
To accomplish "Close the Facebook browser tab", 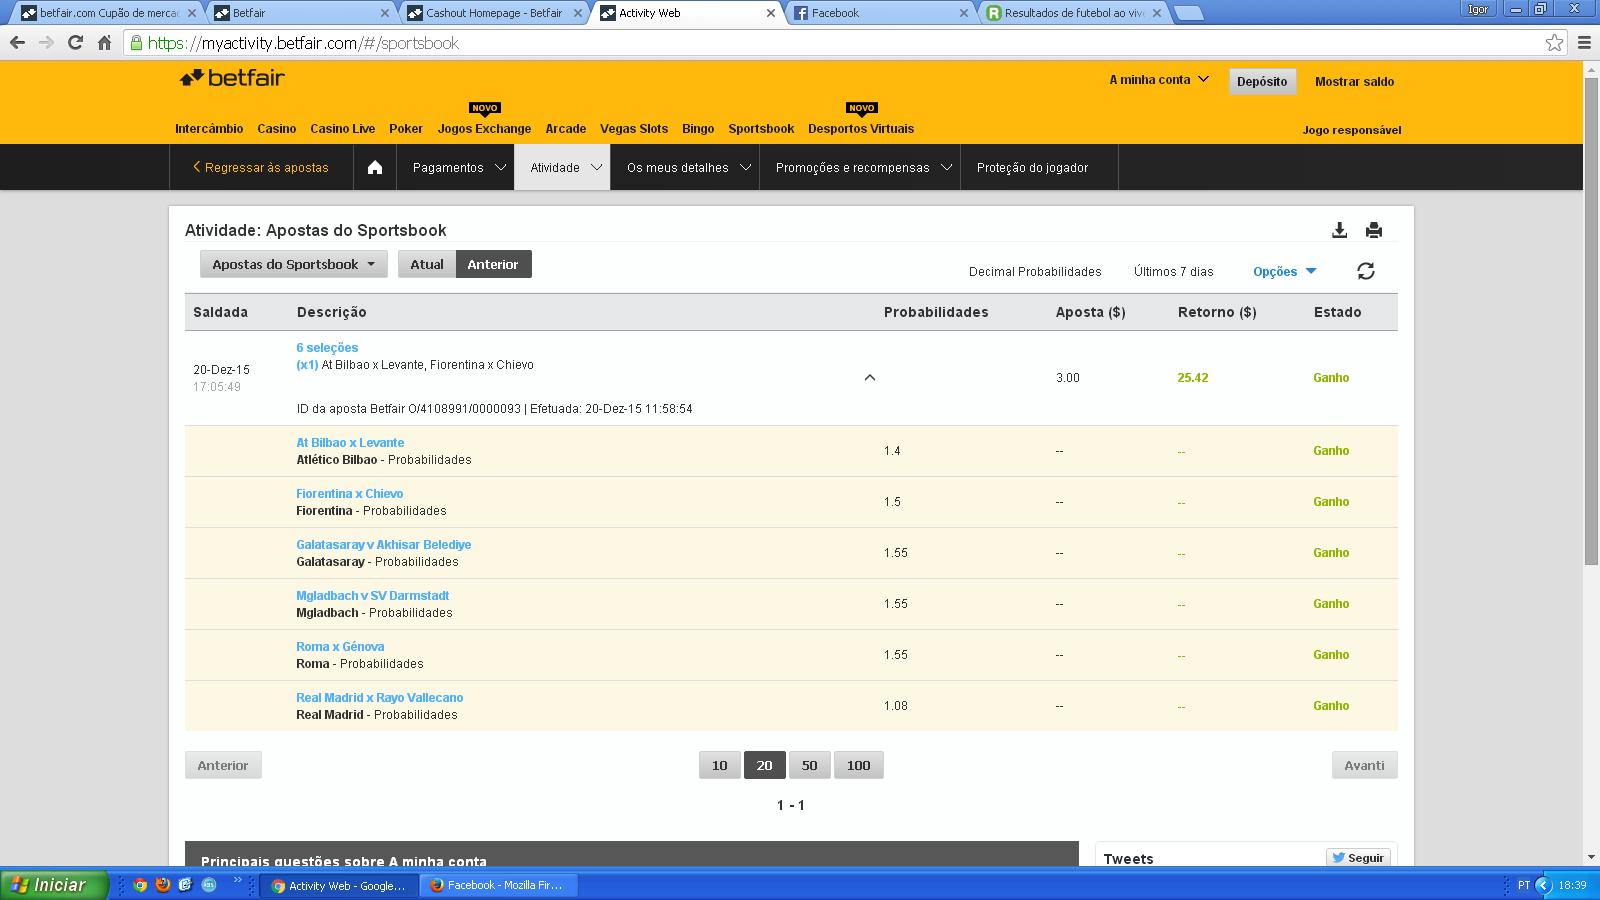I will pyautogui.click(x=964, y=13).
